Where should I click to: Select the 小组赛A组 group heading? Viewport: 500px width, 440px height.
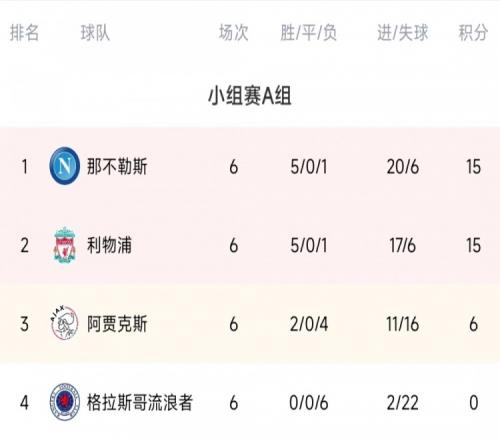pyautogui.click(x=250, y=96)
